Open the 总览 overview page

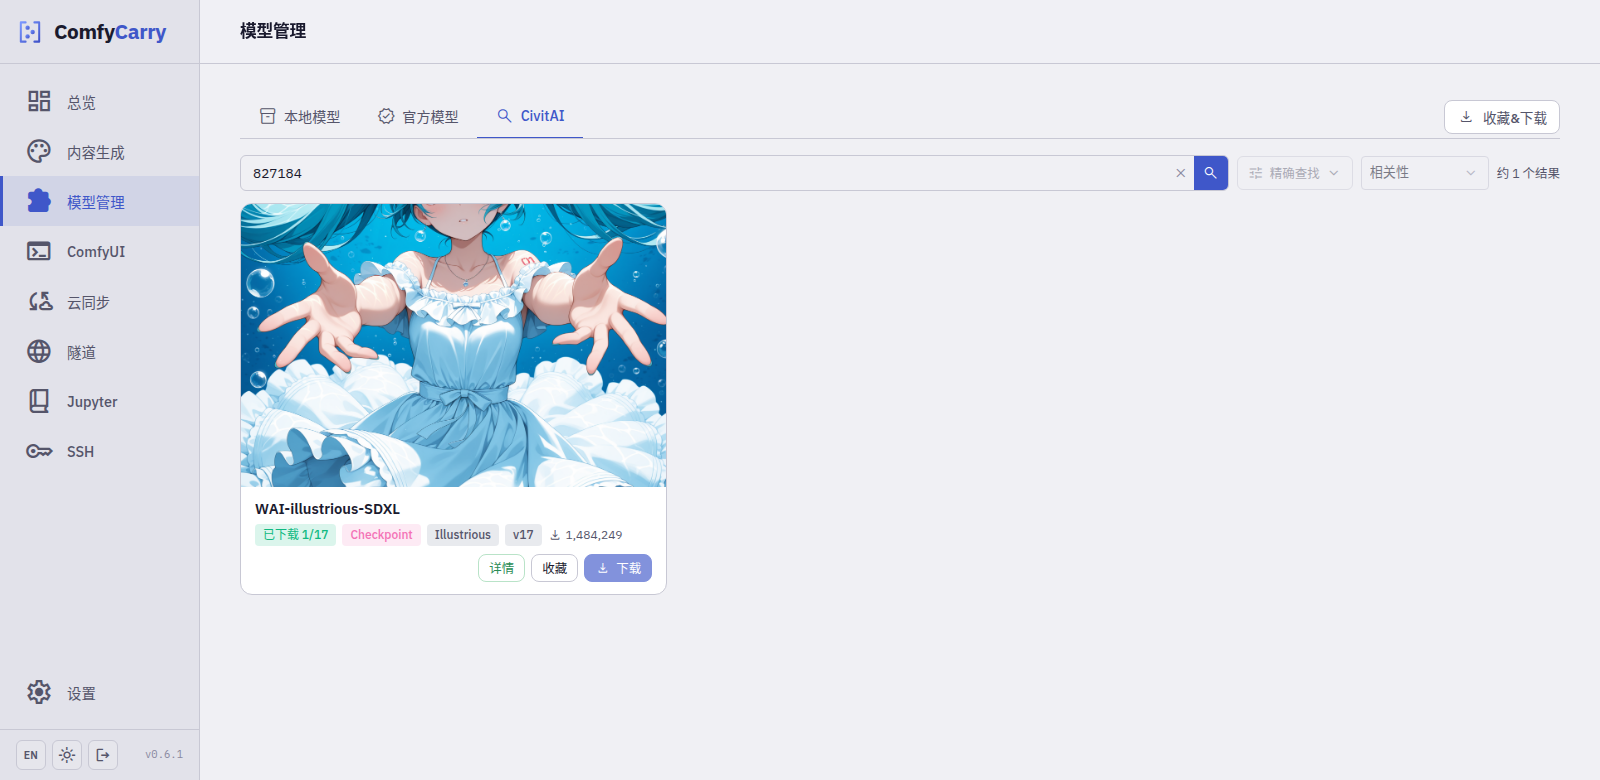pyautogui.click(x=100, y=102)
